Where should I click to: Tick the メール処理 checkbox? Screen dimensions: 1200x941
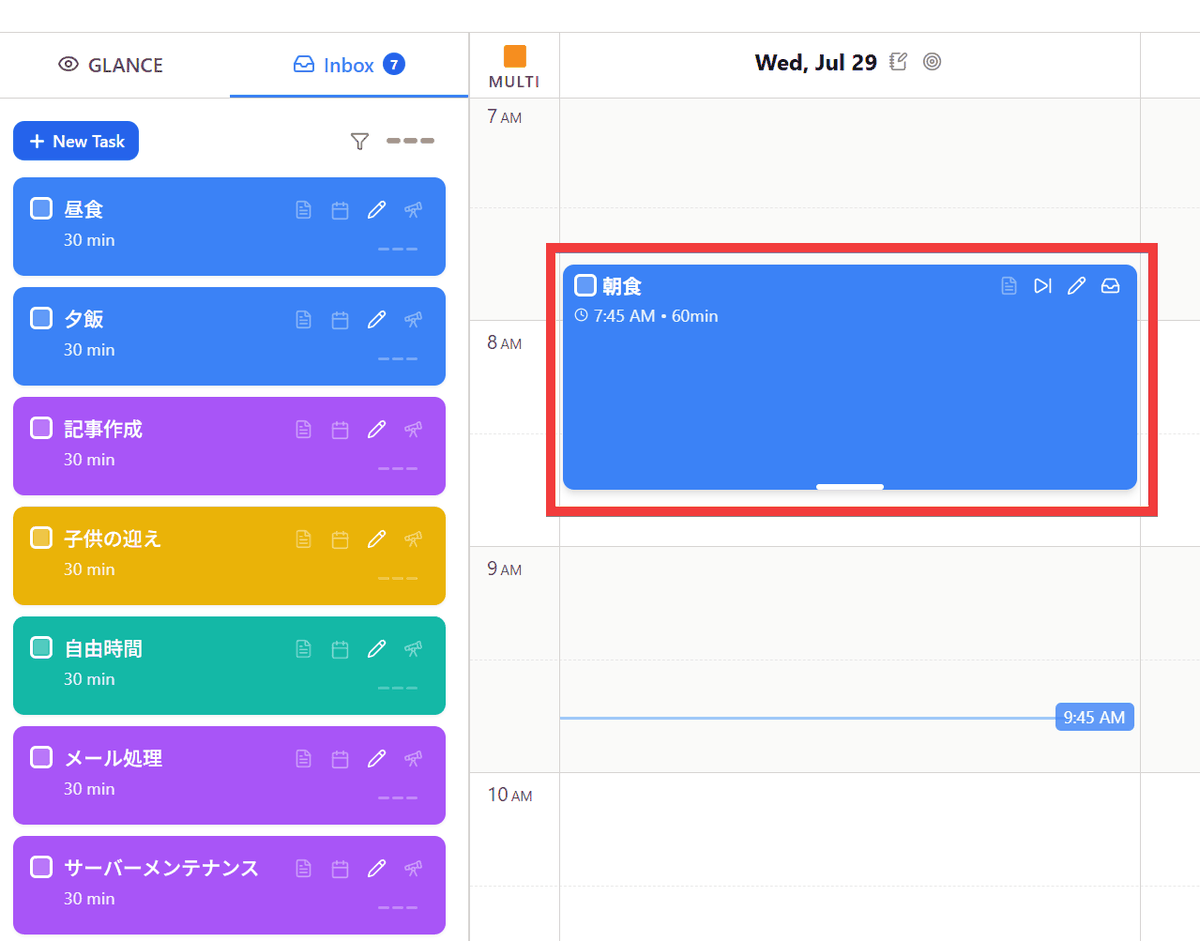pos(41,757)
